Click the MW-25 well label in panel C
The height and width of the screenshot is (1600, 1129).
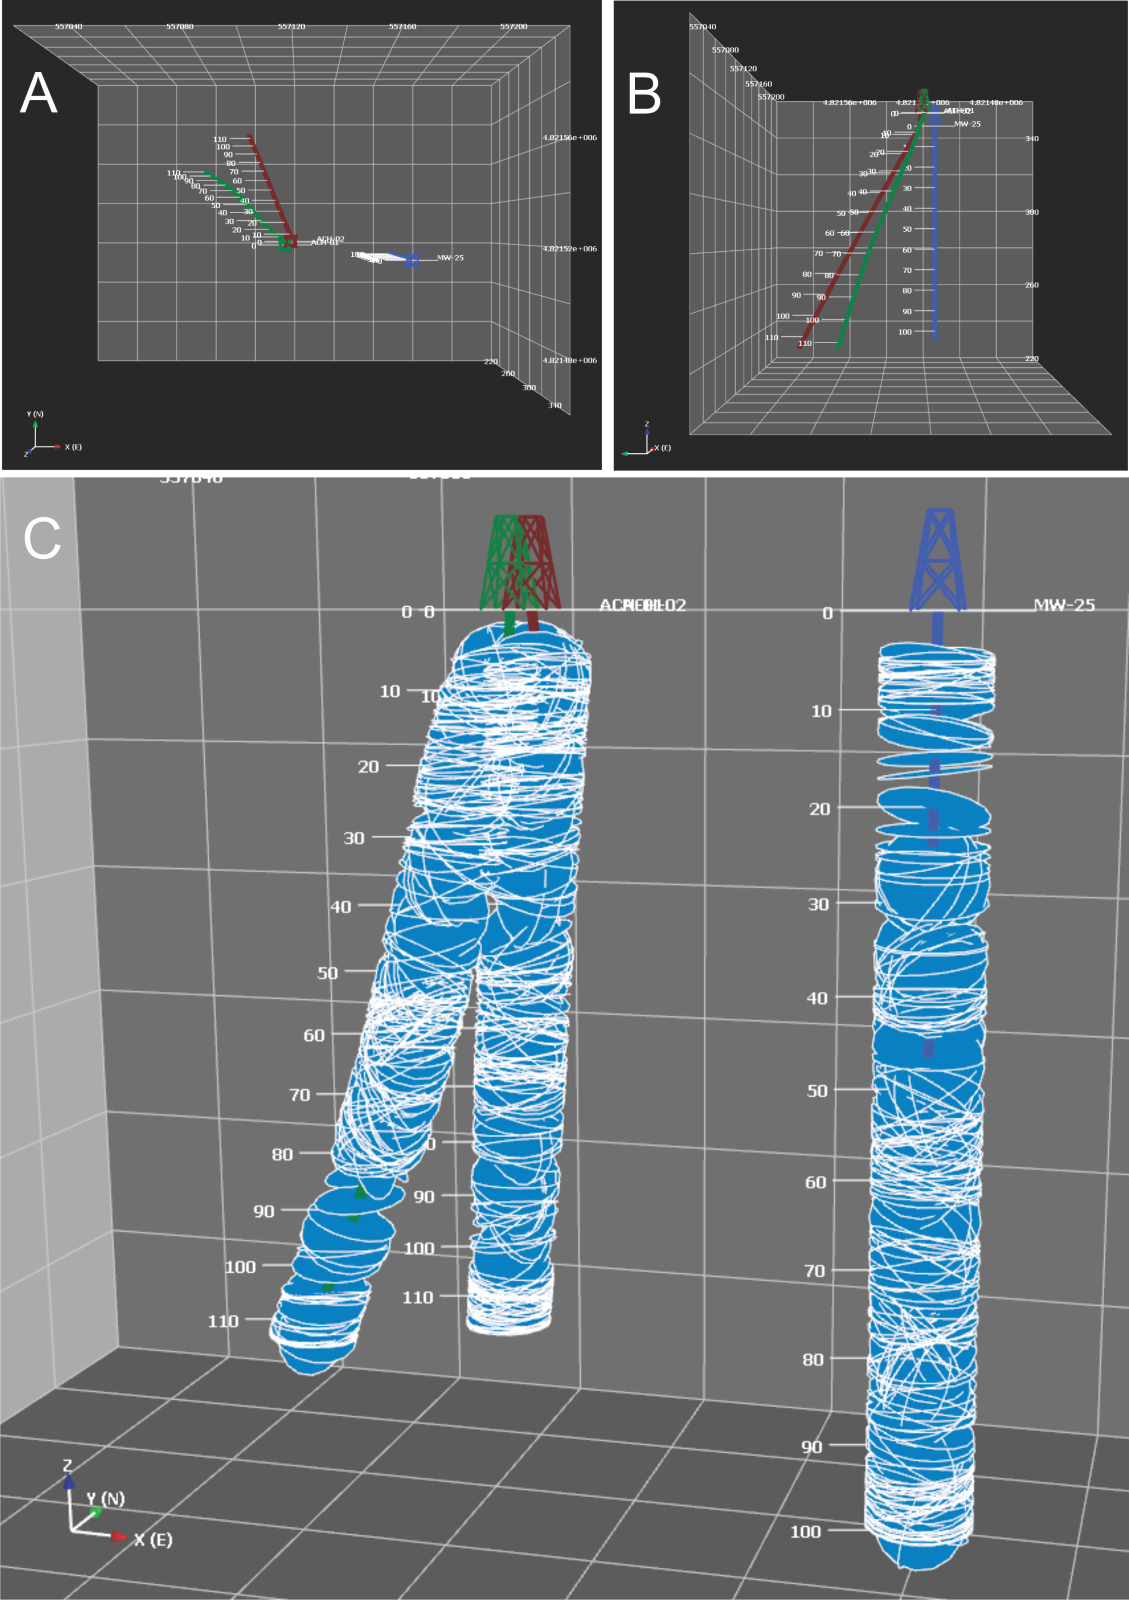pos(1063,605)
